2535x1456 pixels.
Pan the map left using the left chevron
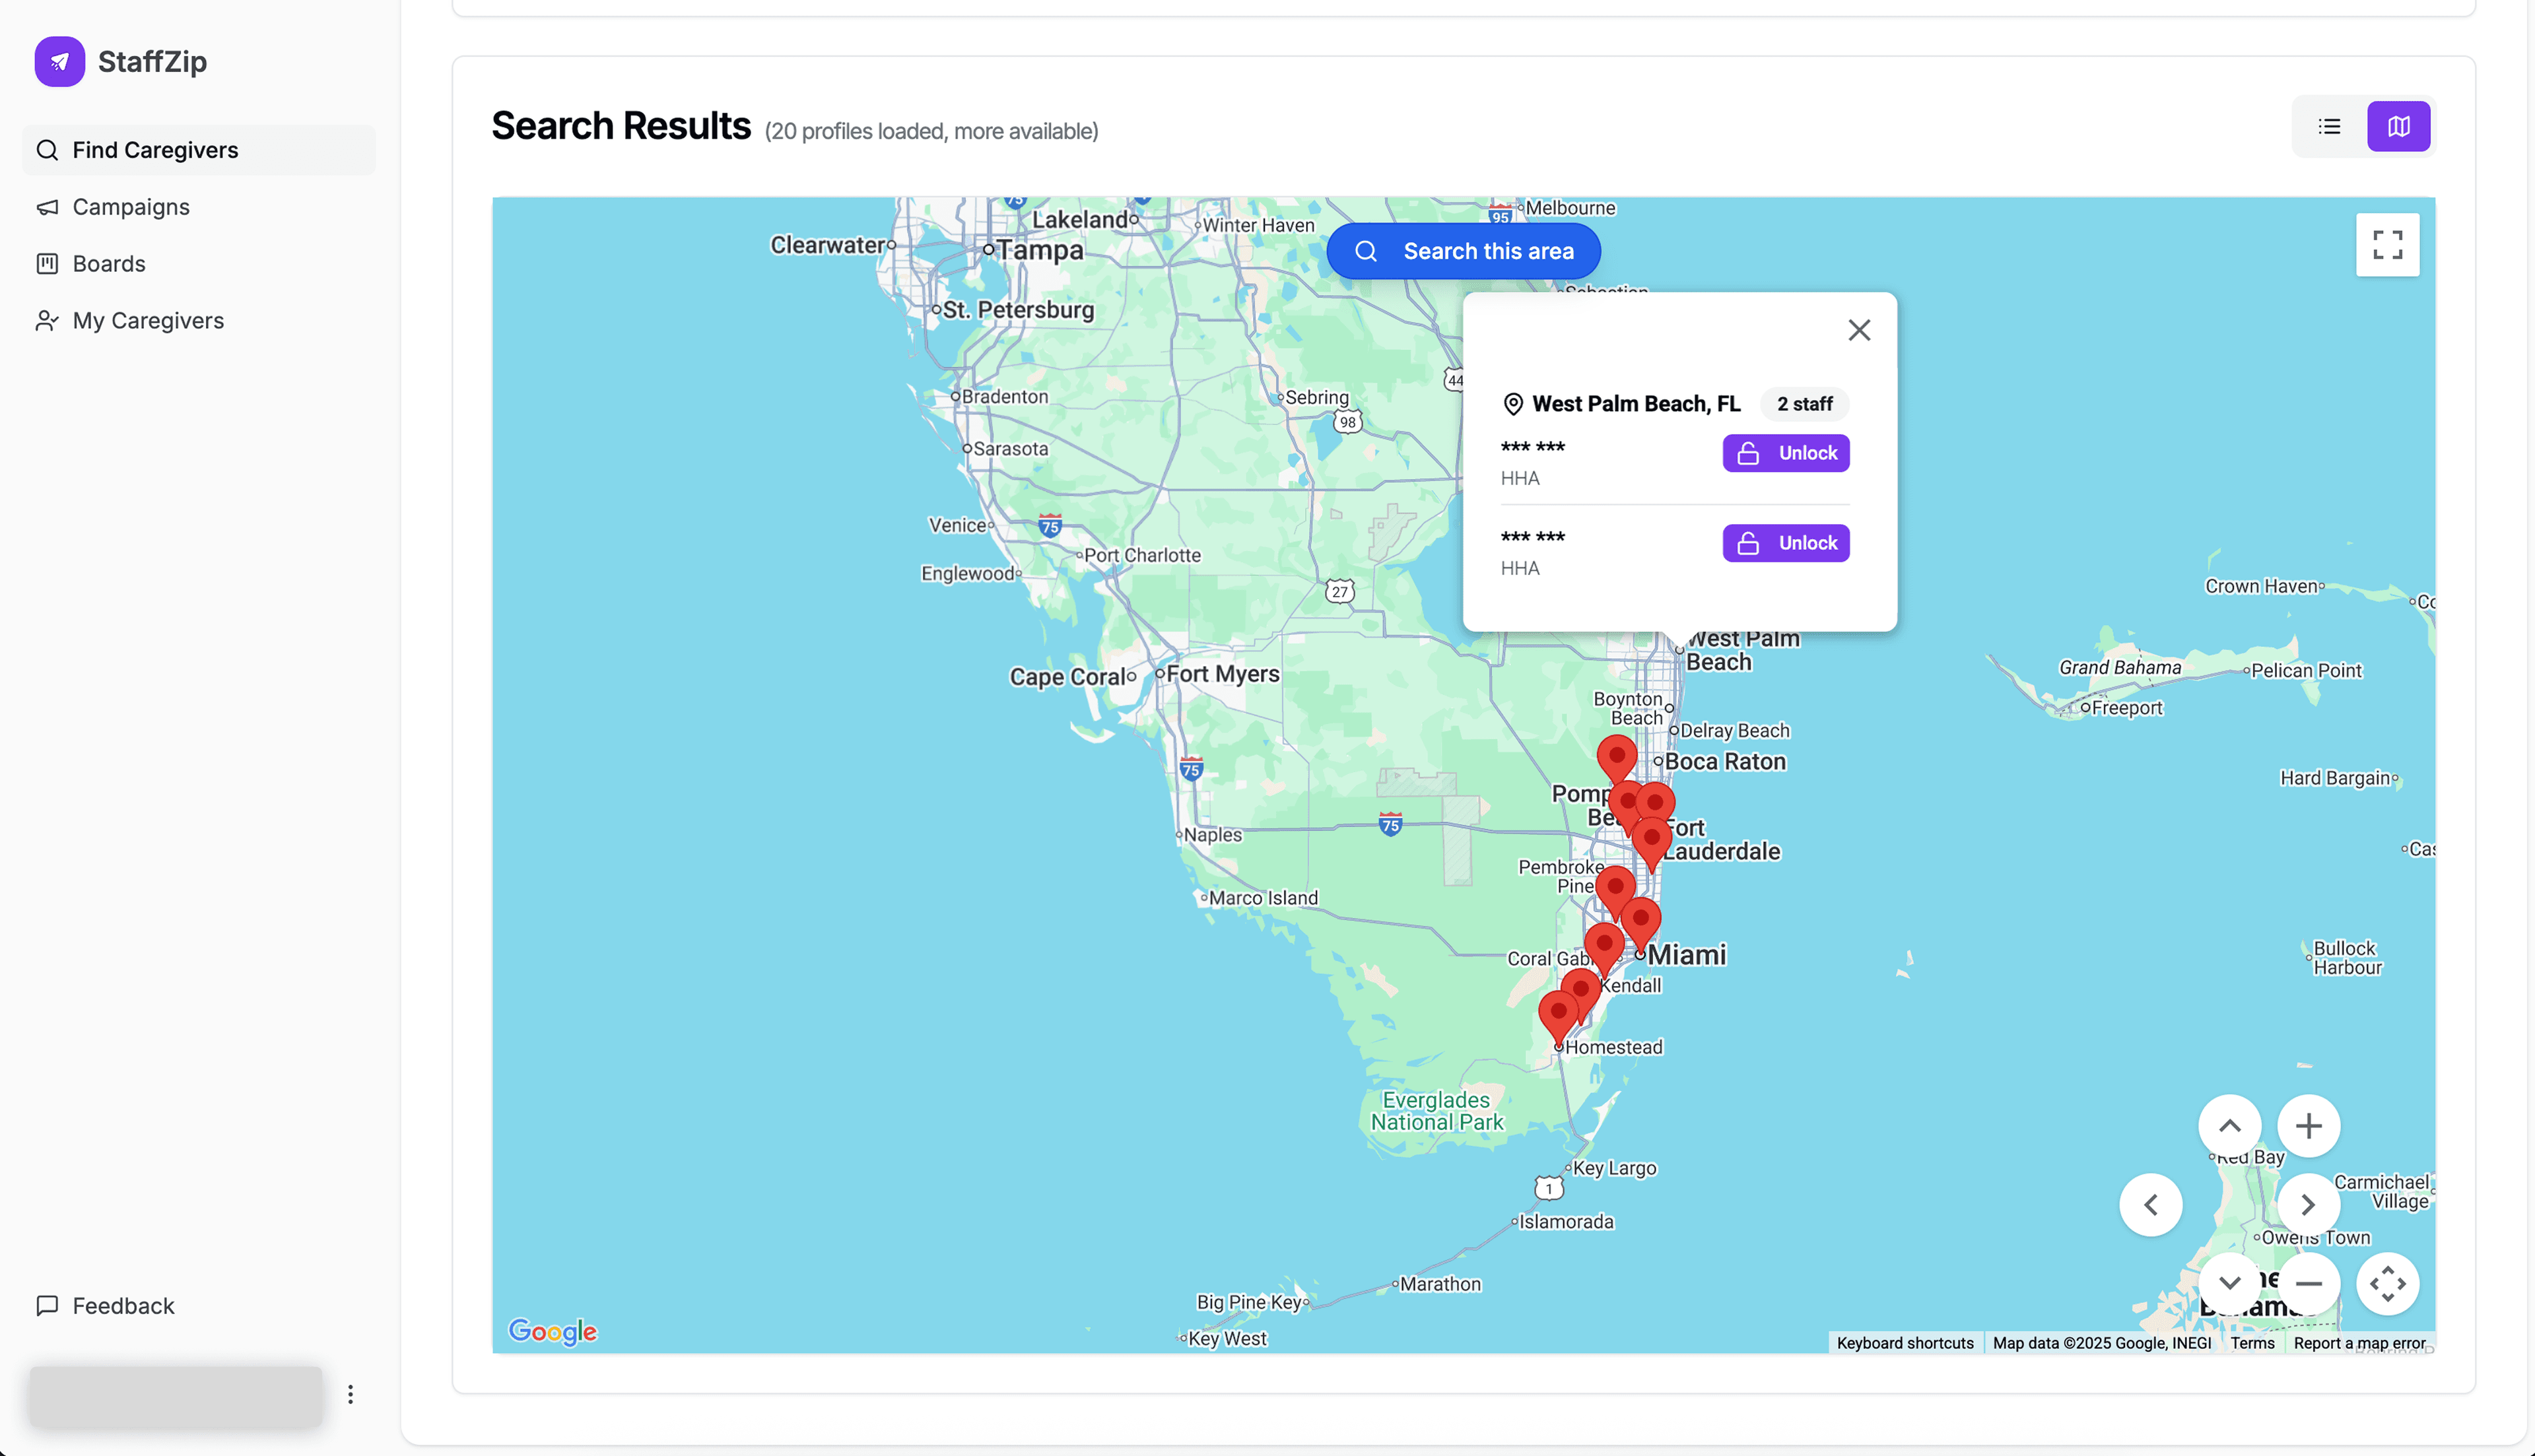[2152, 1204]
